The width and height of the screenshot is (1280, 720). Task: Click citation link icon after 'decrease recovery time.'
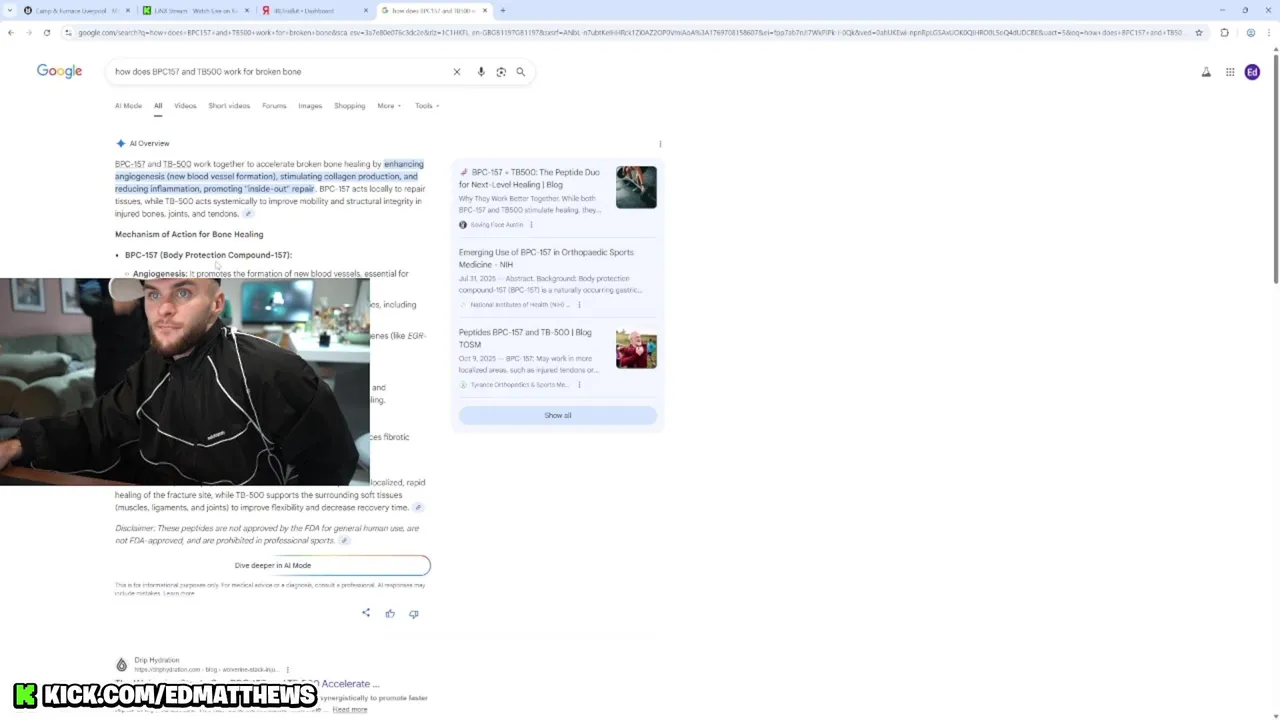(418, 508)
